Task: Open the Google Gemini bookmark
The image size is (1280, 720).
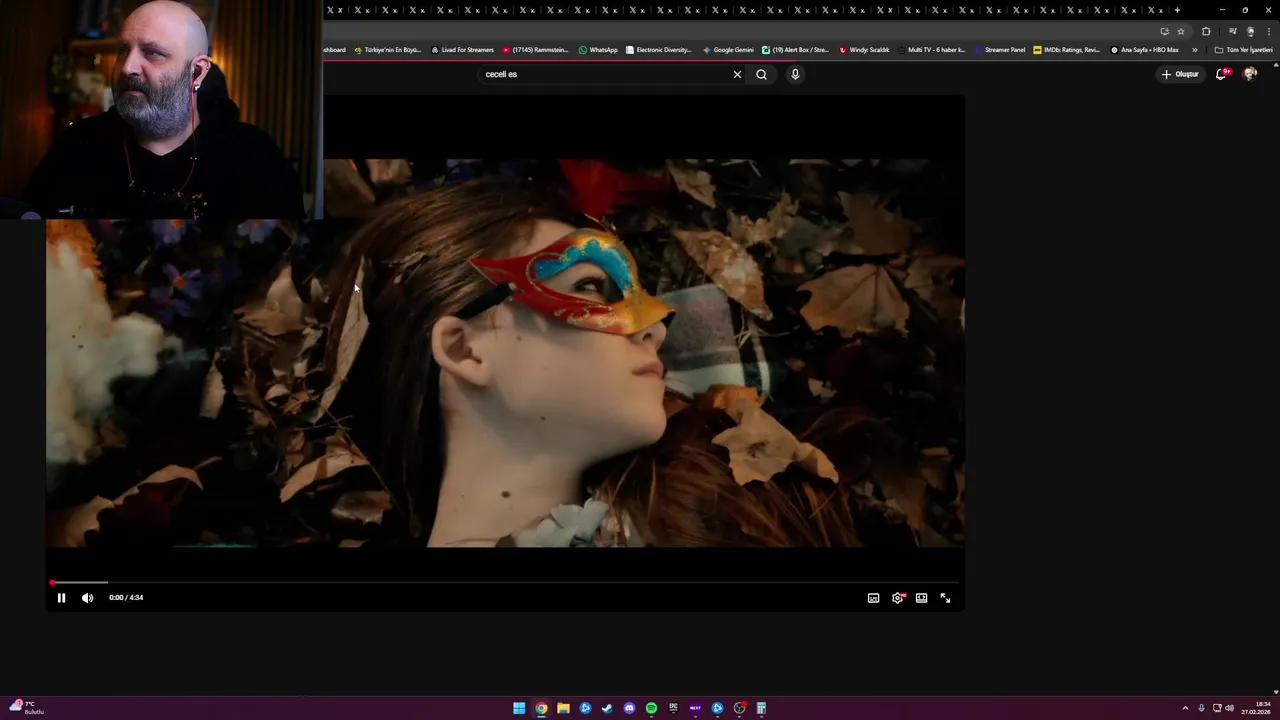Action: [x=728, y=50]
